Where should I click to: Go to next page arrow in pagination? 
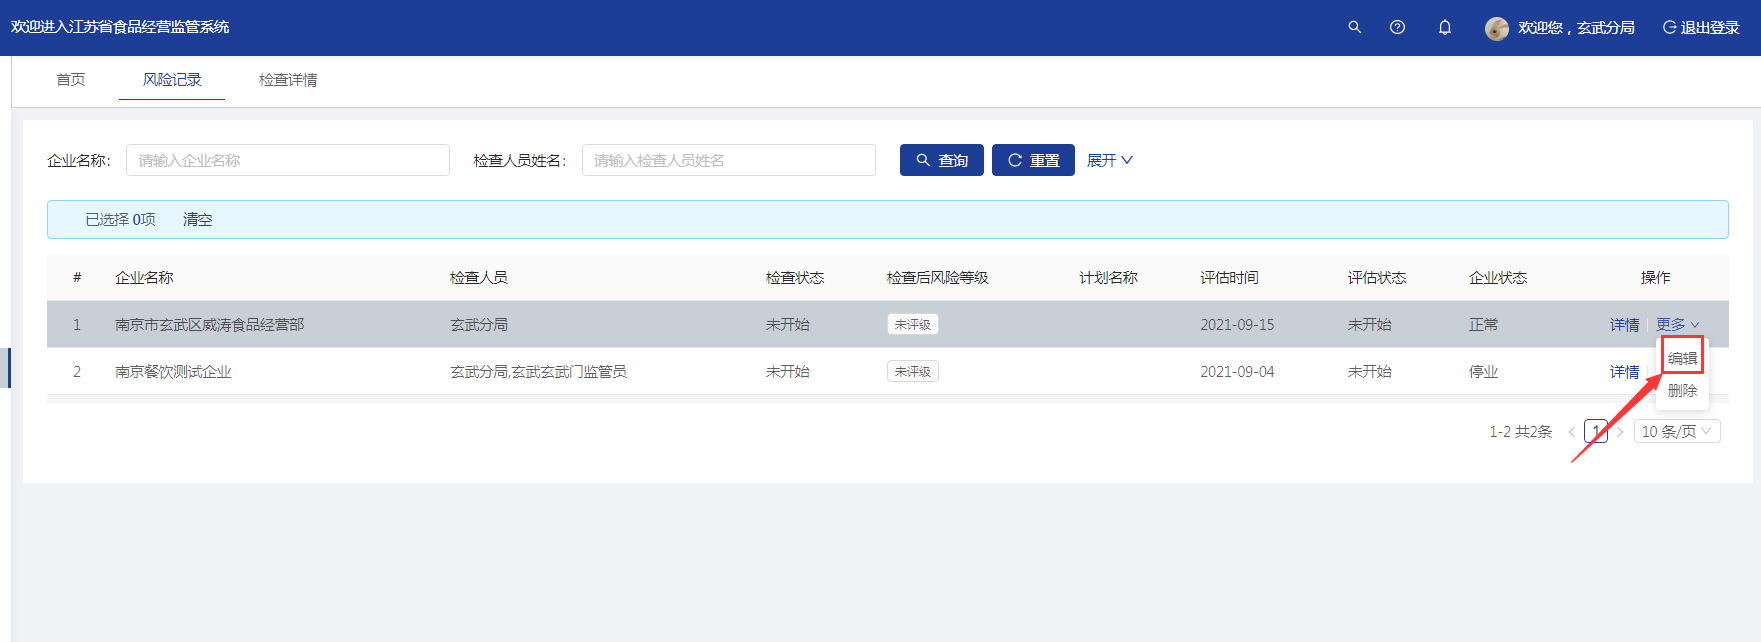1620,432
